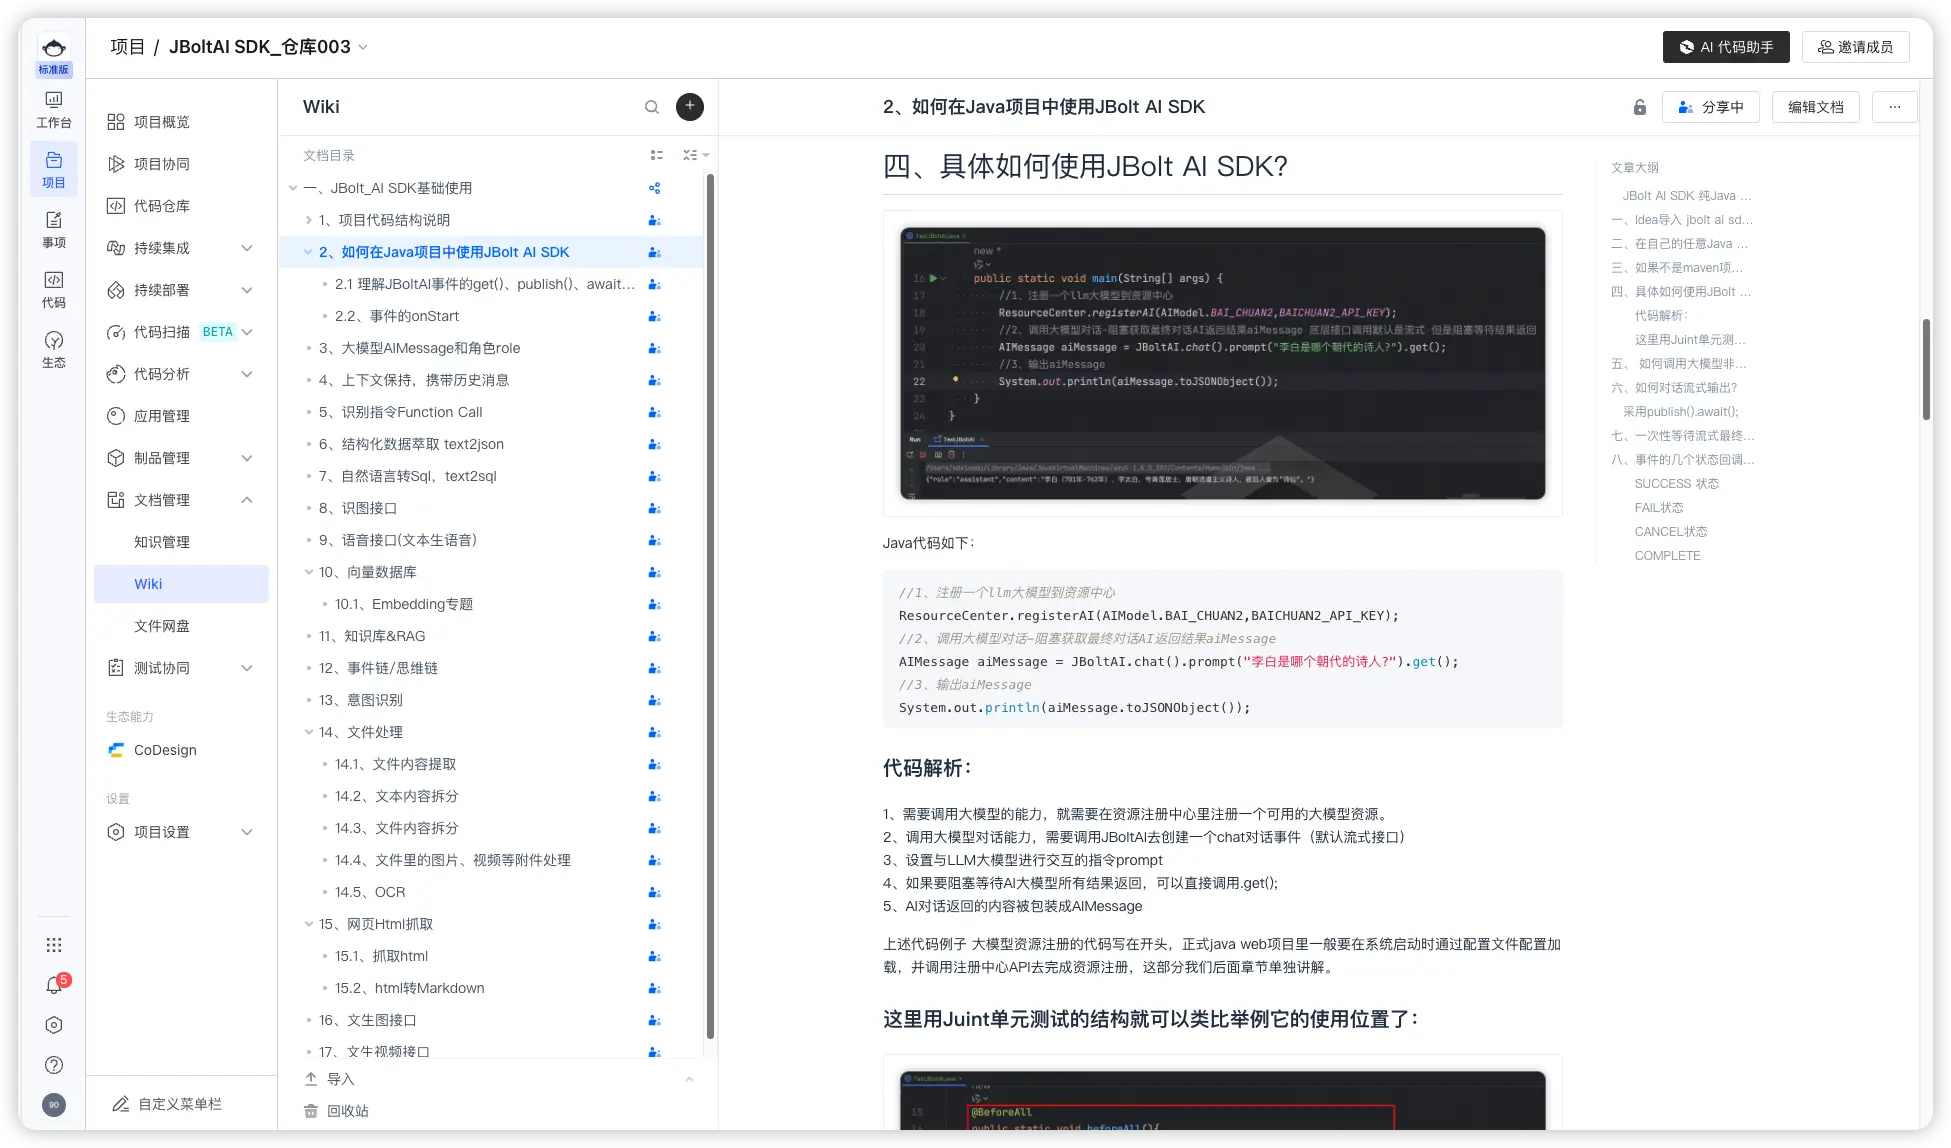Expand the 1、项目代码结构说明 tree node
Viewport: 1951px width, 1148px height.
(309, 220)
